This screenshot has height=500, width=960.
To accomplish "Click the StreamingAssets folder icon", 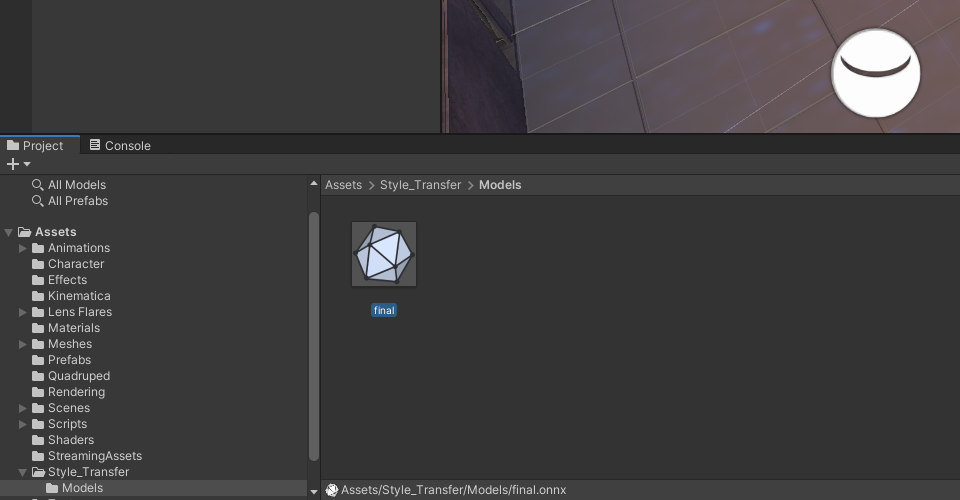I will click(38, 456).
